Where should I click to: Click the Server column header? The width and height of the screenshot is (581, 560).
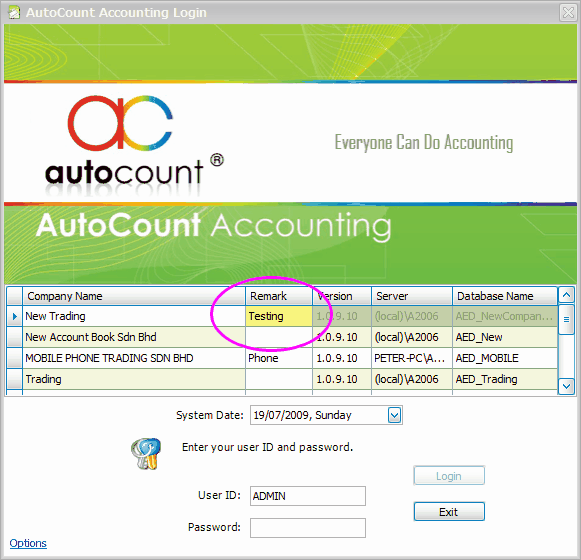point(412,296)
